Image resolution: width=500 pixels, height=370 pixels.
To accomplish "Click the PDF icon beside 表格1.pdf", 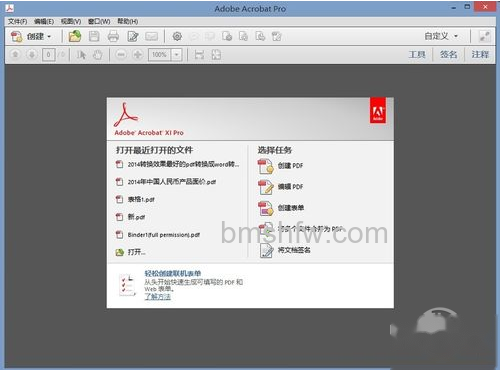I will pos(119,199).
